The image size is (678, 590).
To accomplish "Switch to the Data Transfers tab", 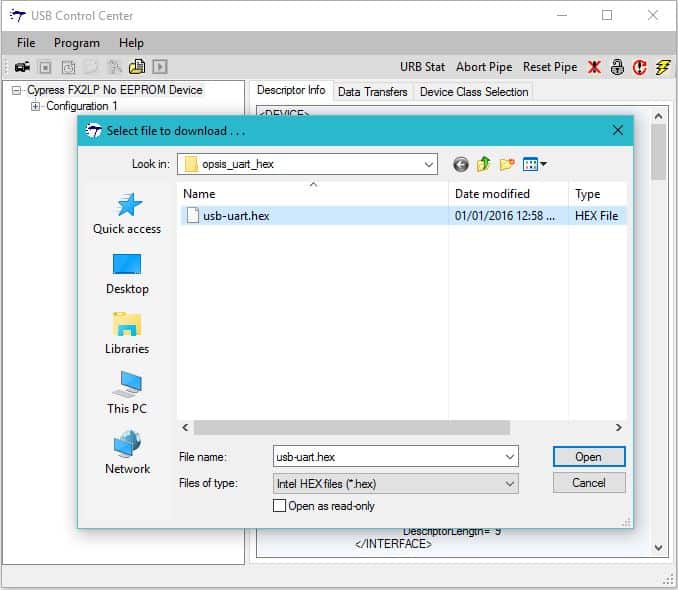I will (x=372, y=92).
